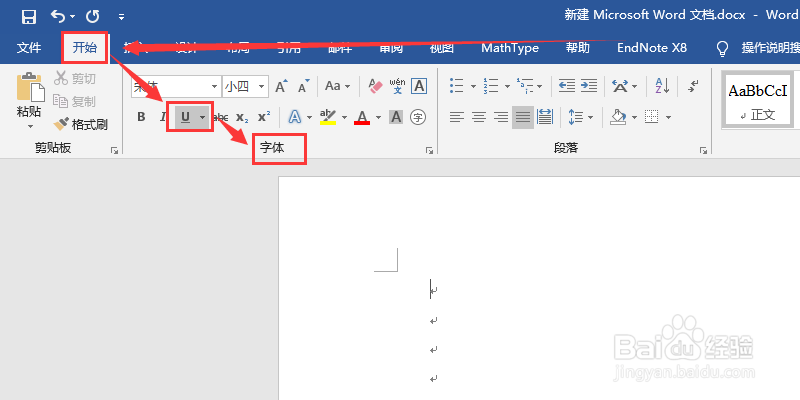Open the underline style dropdown arrow
Screen dimensions: 800x400
click(x=202, y=117)
